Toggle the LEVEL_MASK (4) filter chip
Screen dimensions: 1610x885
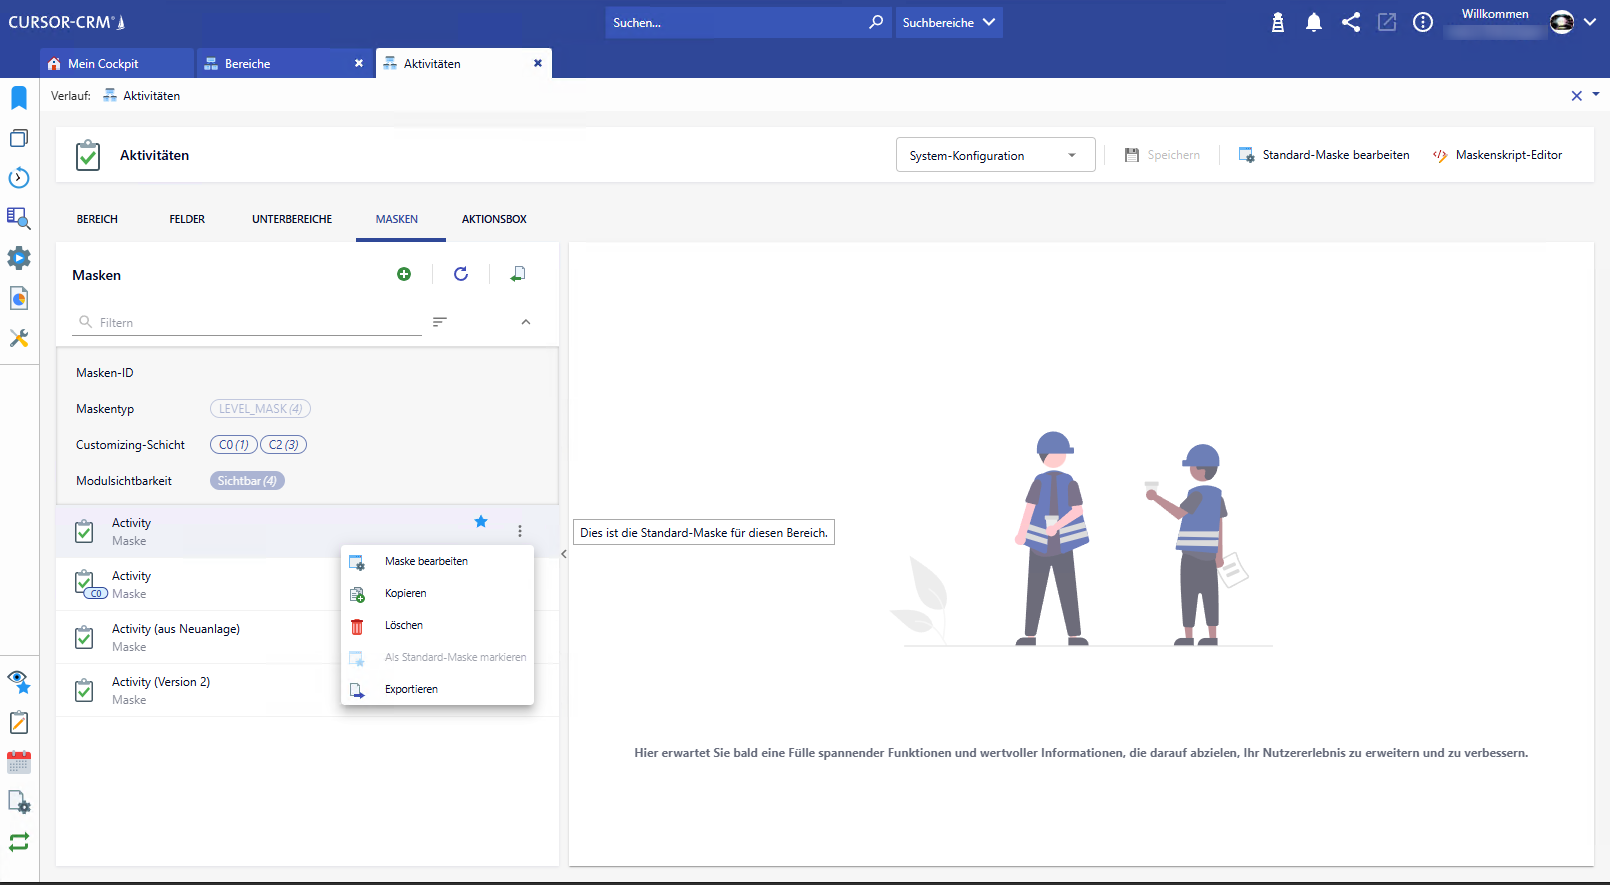(x=260, y=409)
